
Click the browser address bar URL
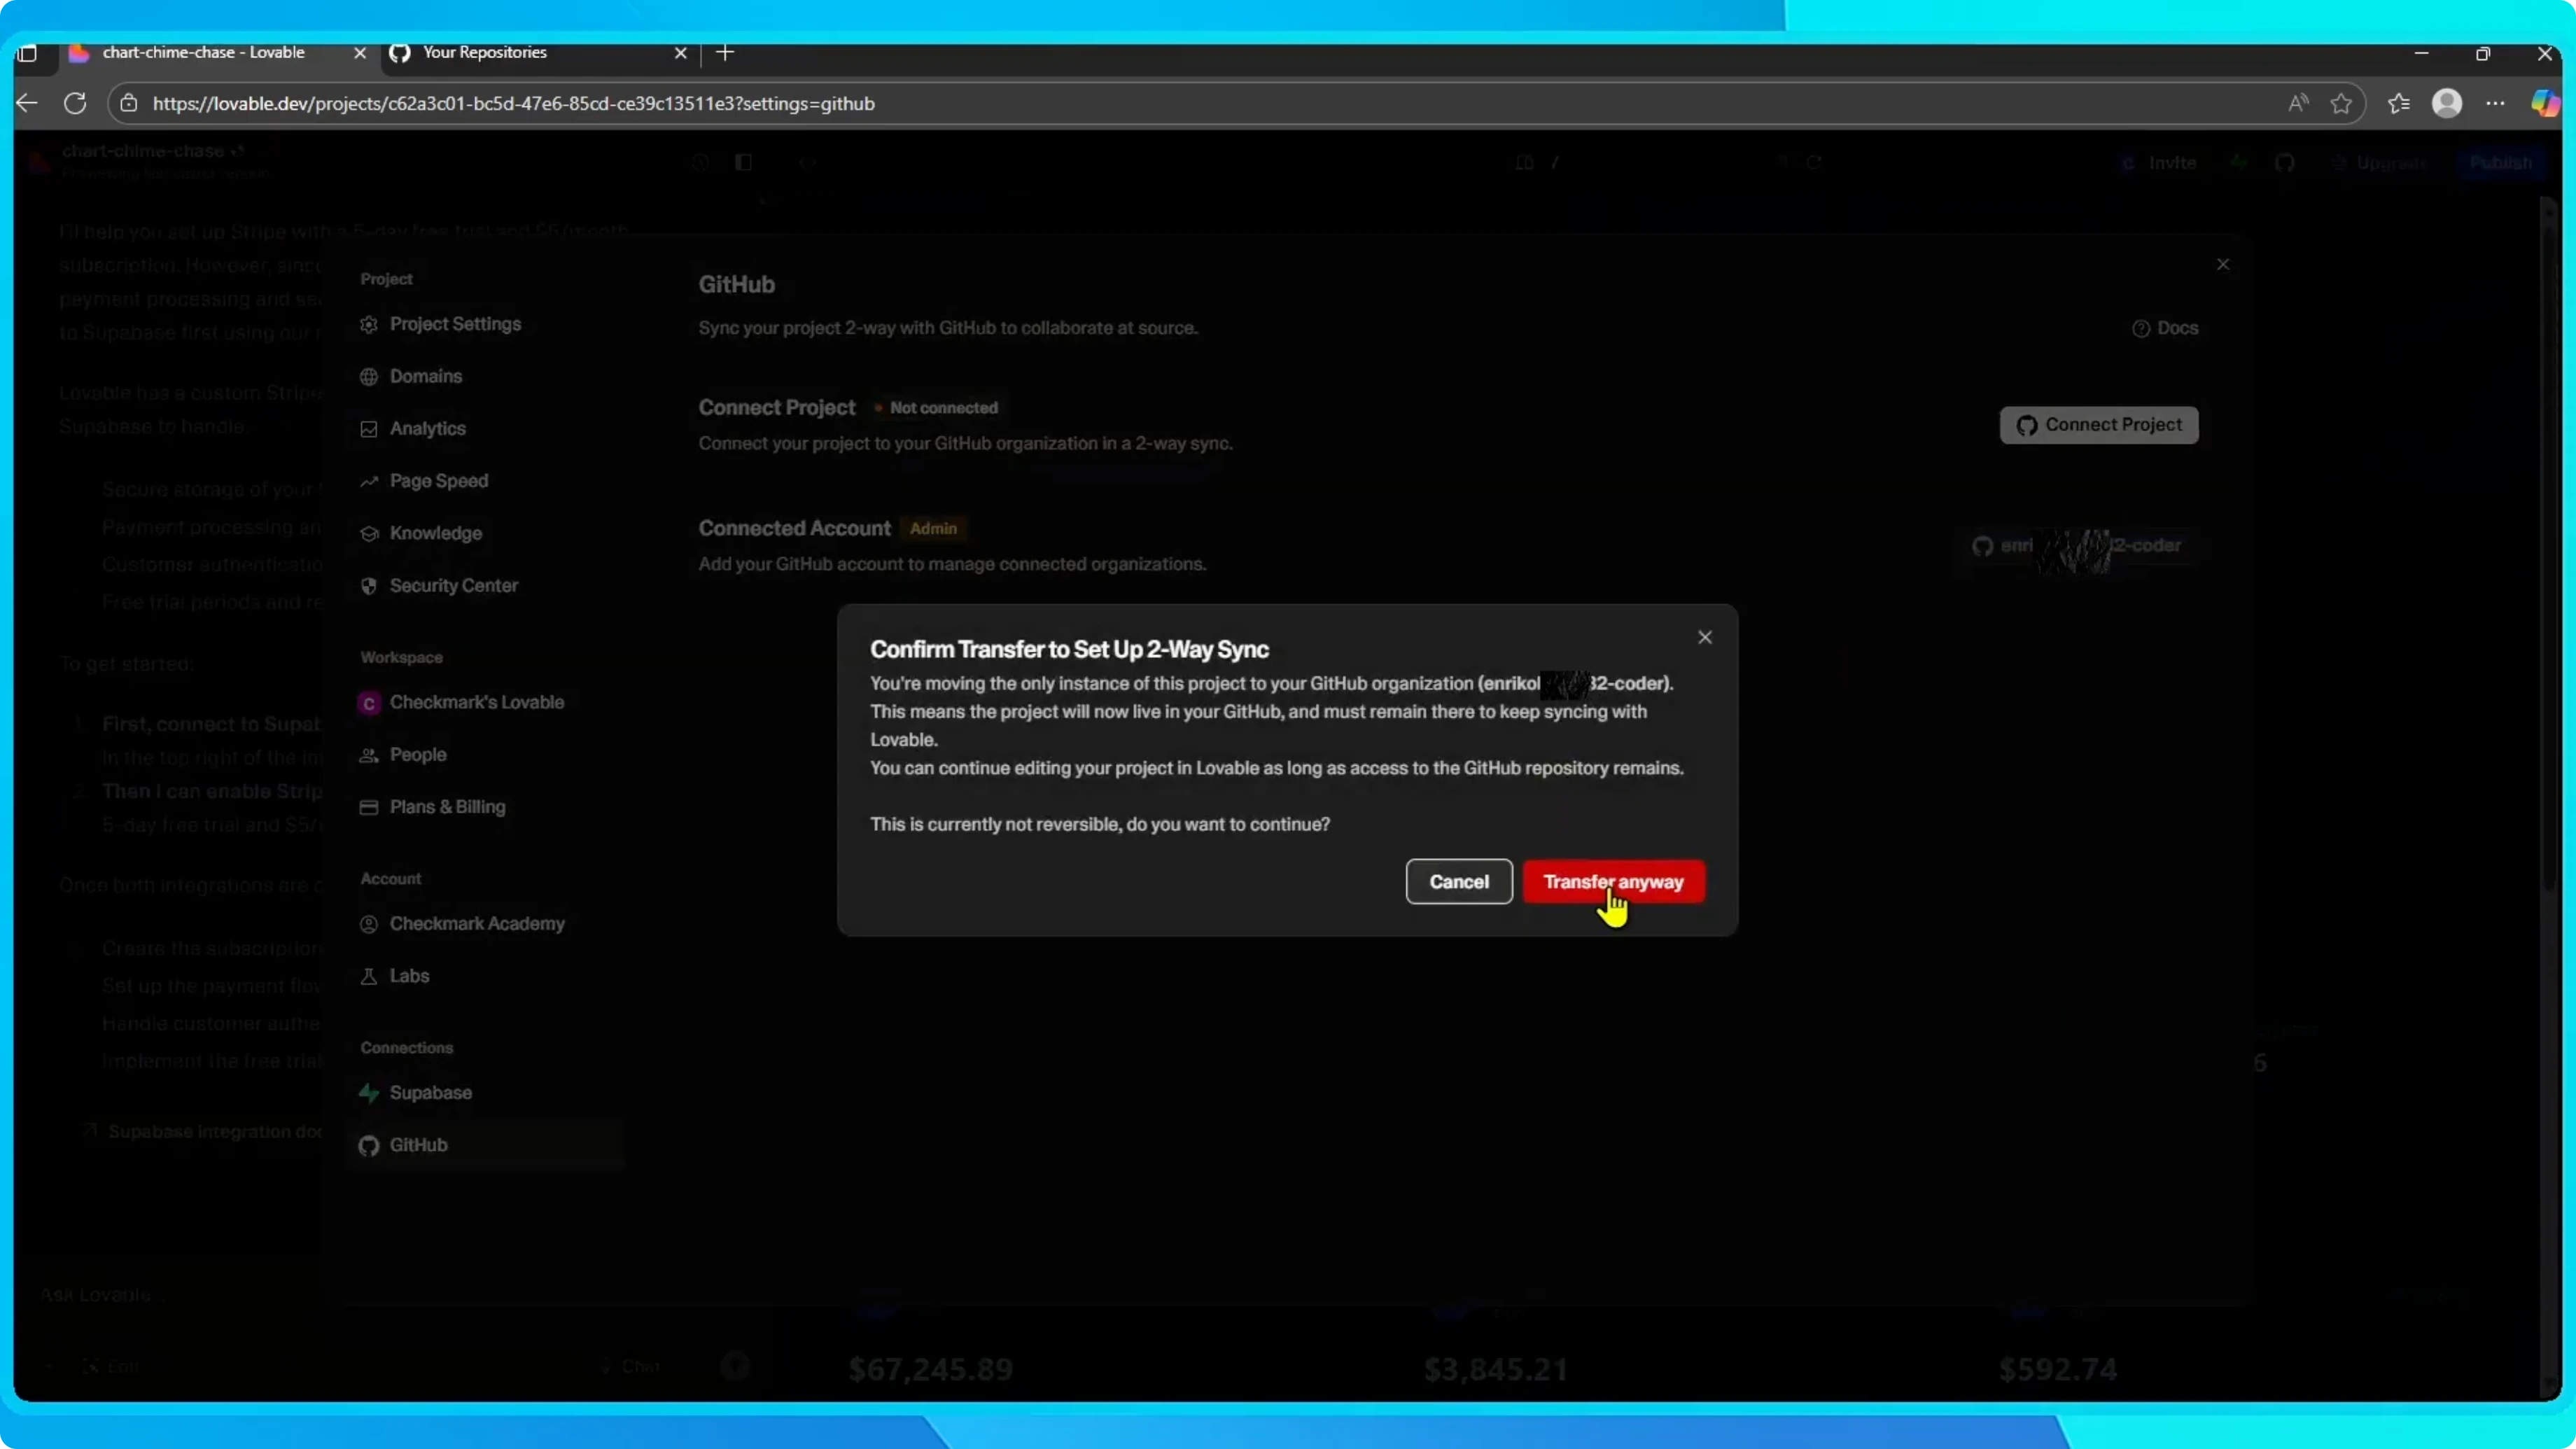tap(513, 104)
